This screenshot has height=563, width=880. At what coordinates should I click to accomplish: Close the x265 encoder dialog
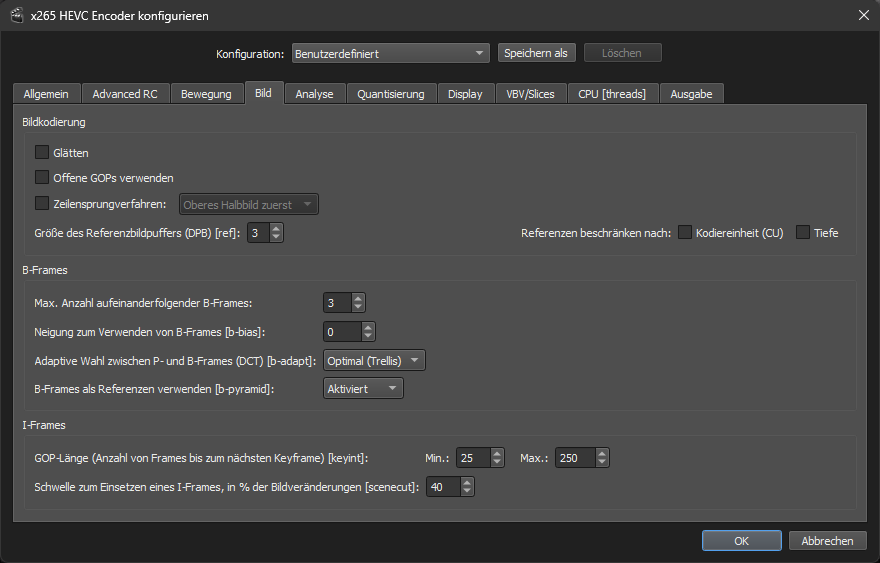864,15
